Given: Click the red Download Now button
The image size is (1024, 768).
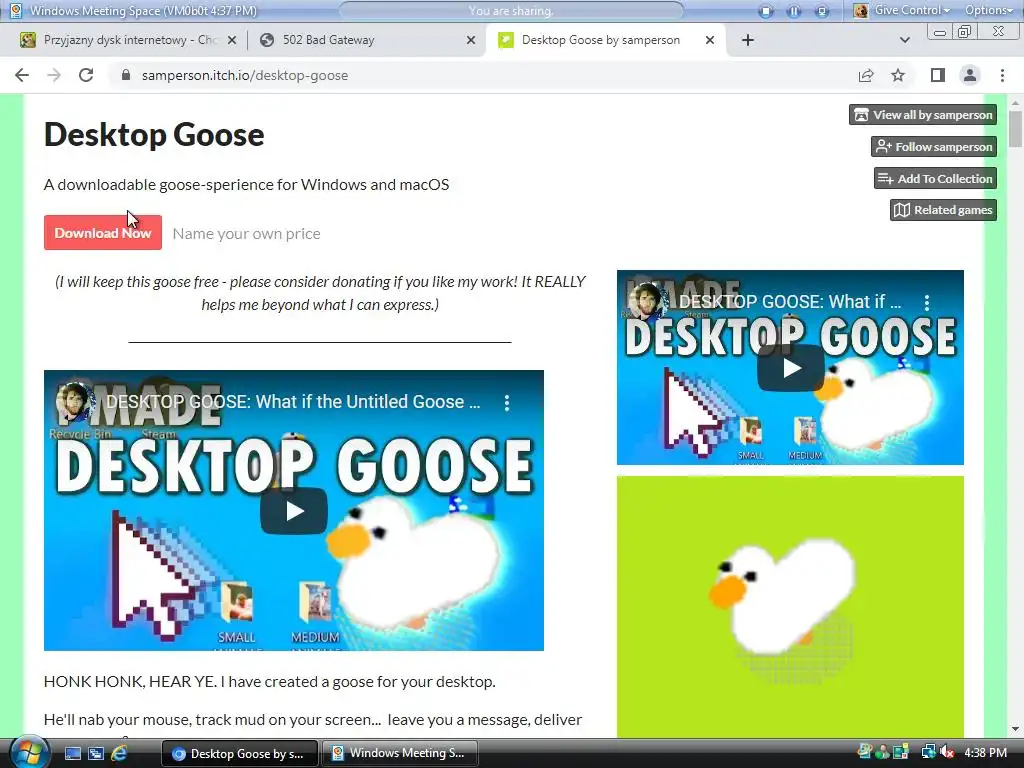Looking at the screenshot, I should [103, 232].
